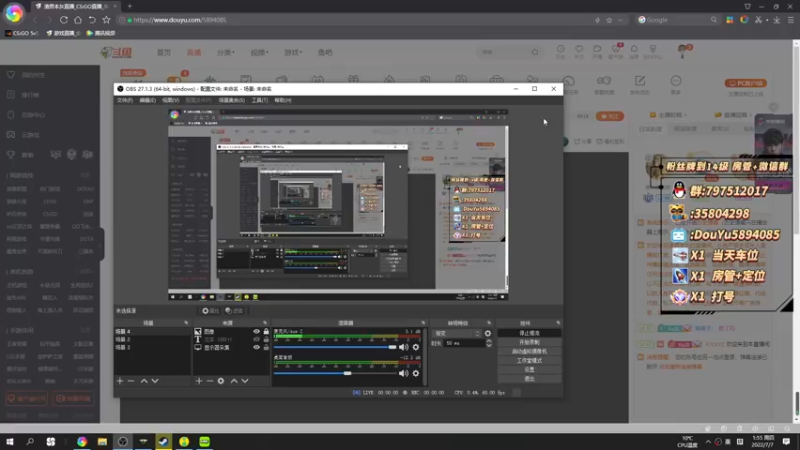Open OBS 设置 settings button
This screenshot has height=450, width=800.
coord(529,370)
